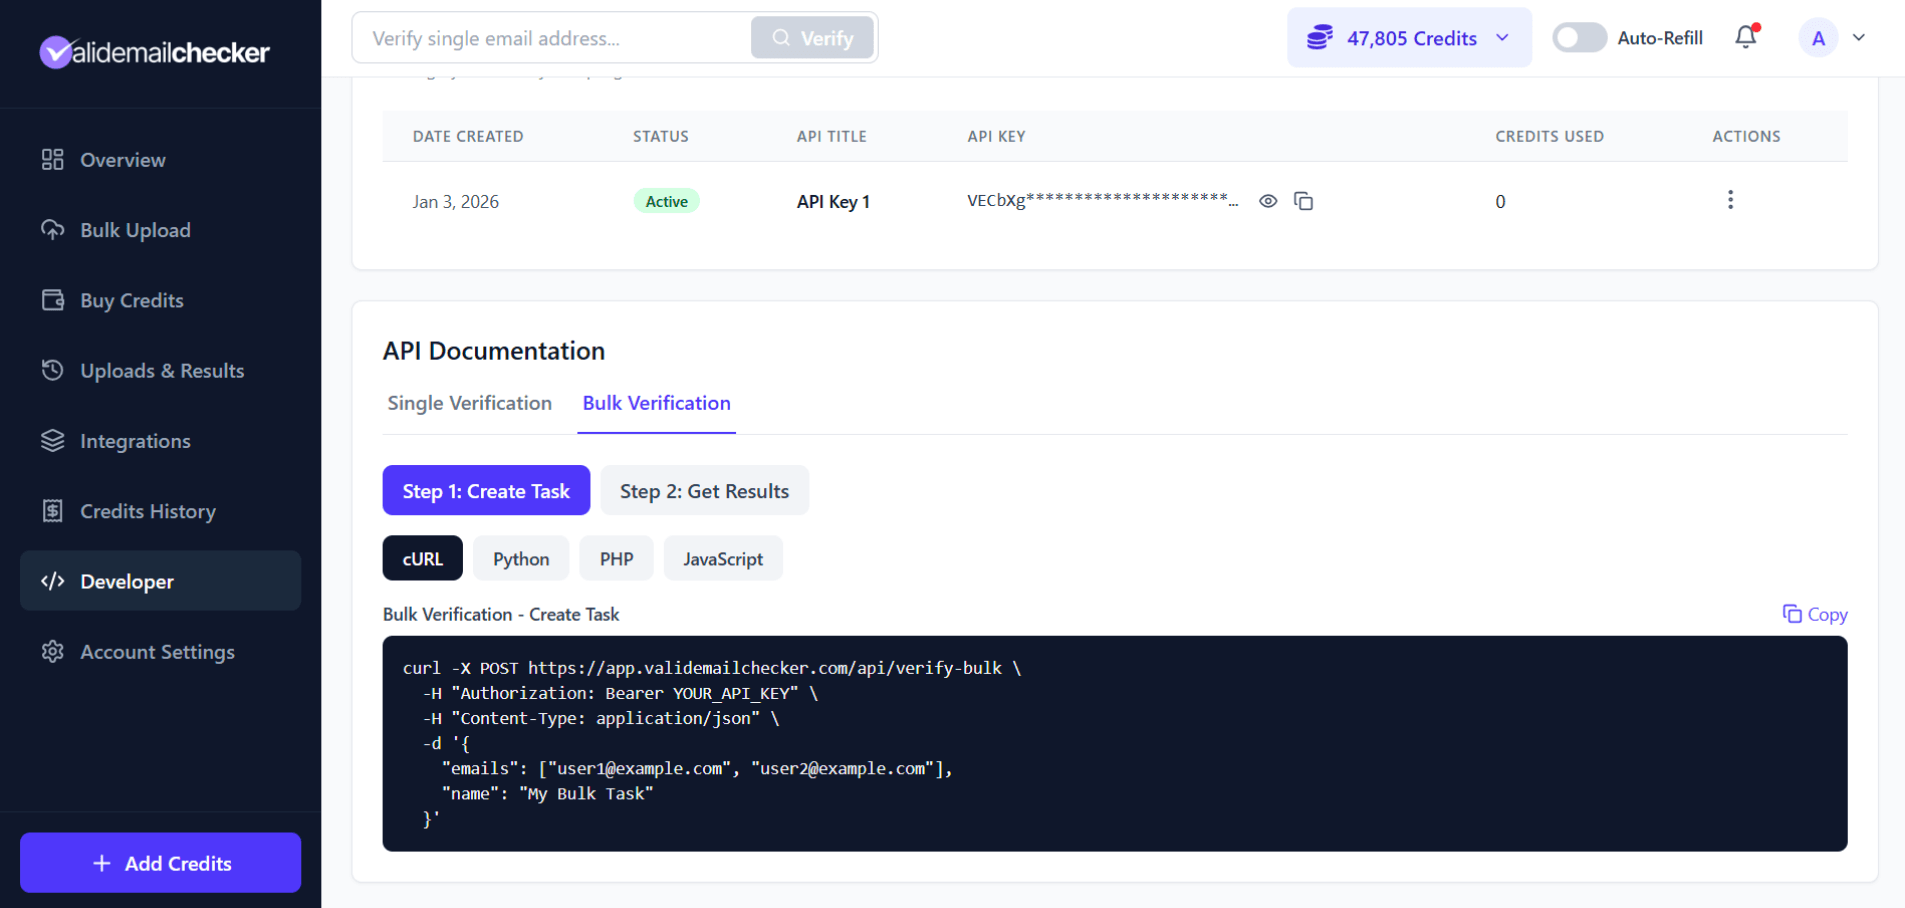The width and height of the screenshot is (1905, 908).
Task: Switch to the Single Verification tab
Action: click(x=469, y=403)
